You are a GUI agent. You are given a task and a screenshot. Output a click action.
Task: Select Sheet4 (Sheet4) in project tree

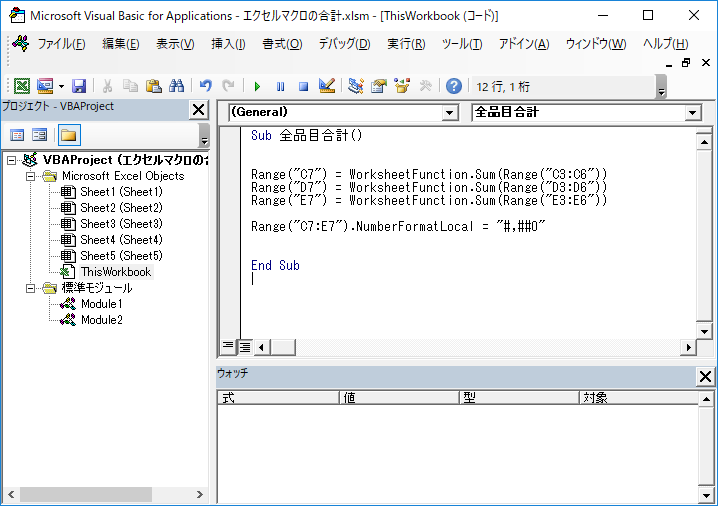coord(121,240)
